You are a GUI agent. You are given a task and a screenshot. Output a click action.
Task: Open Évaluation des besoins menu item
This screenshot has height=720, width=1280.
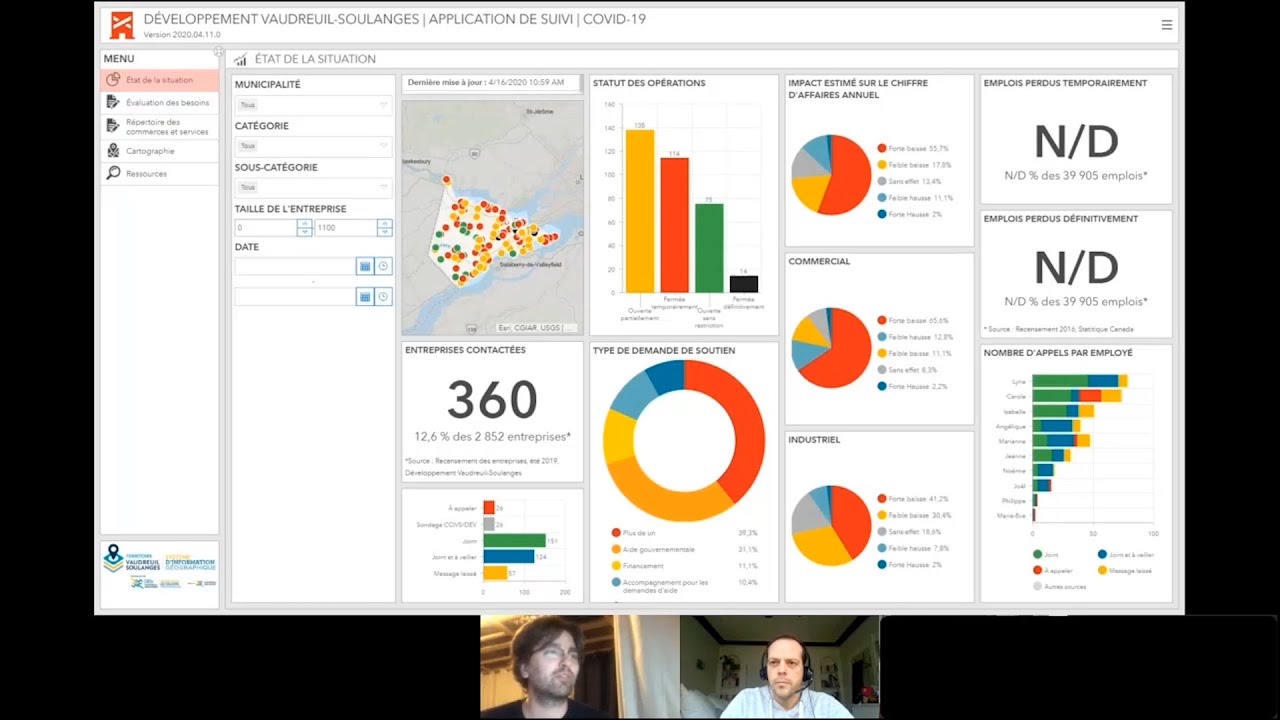[160, 102]
